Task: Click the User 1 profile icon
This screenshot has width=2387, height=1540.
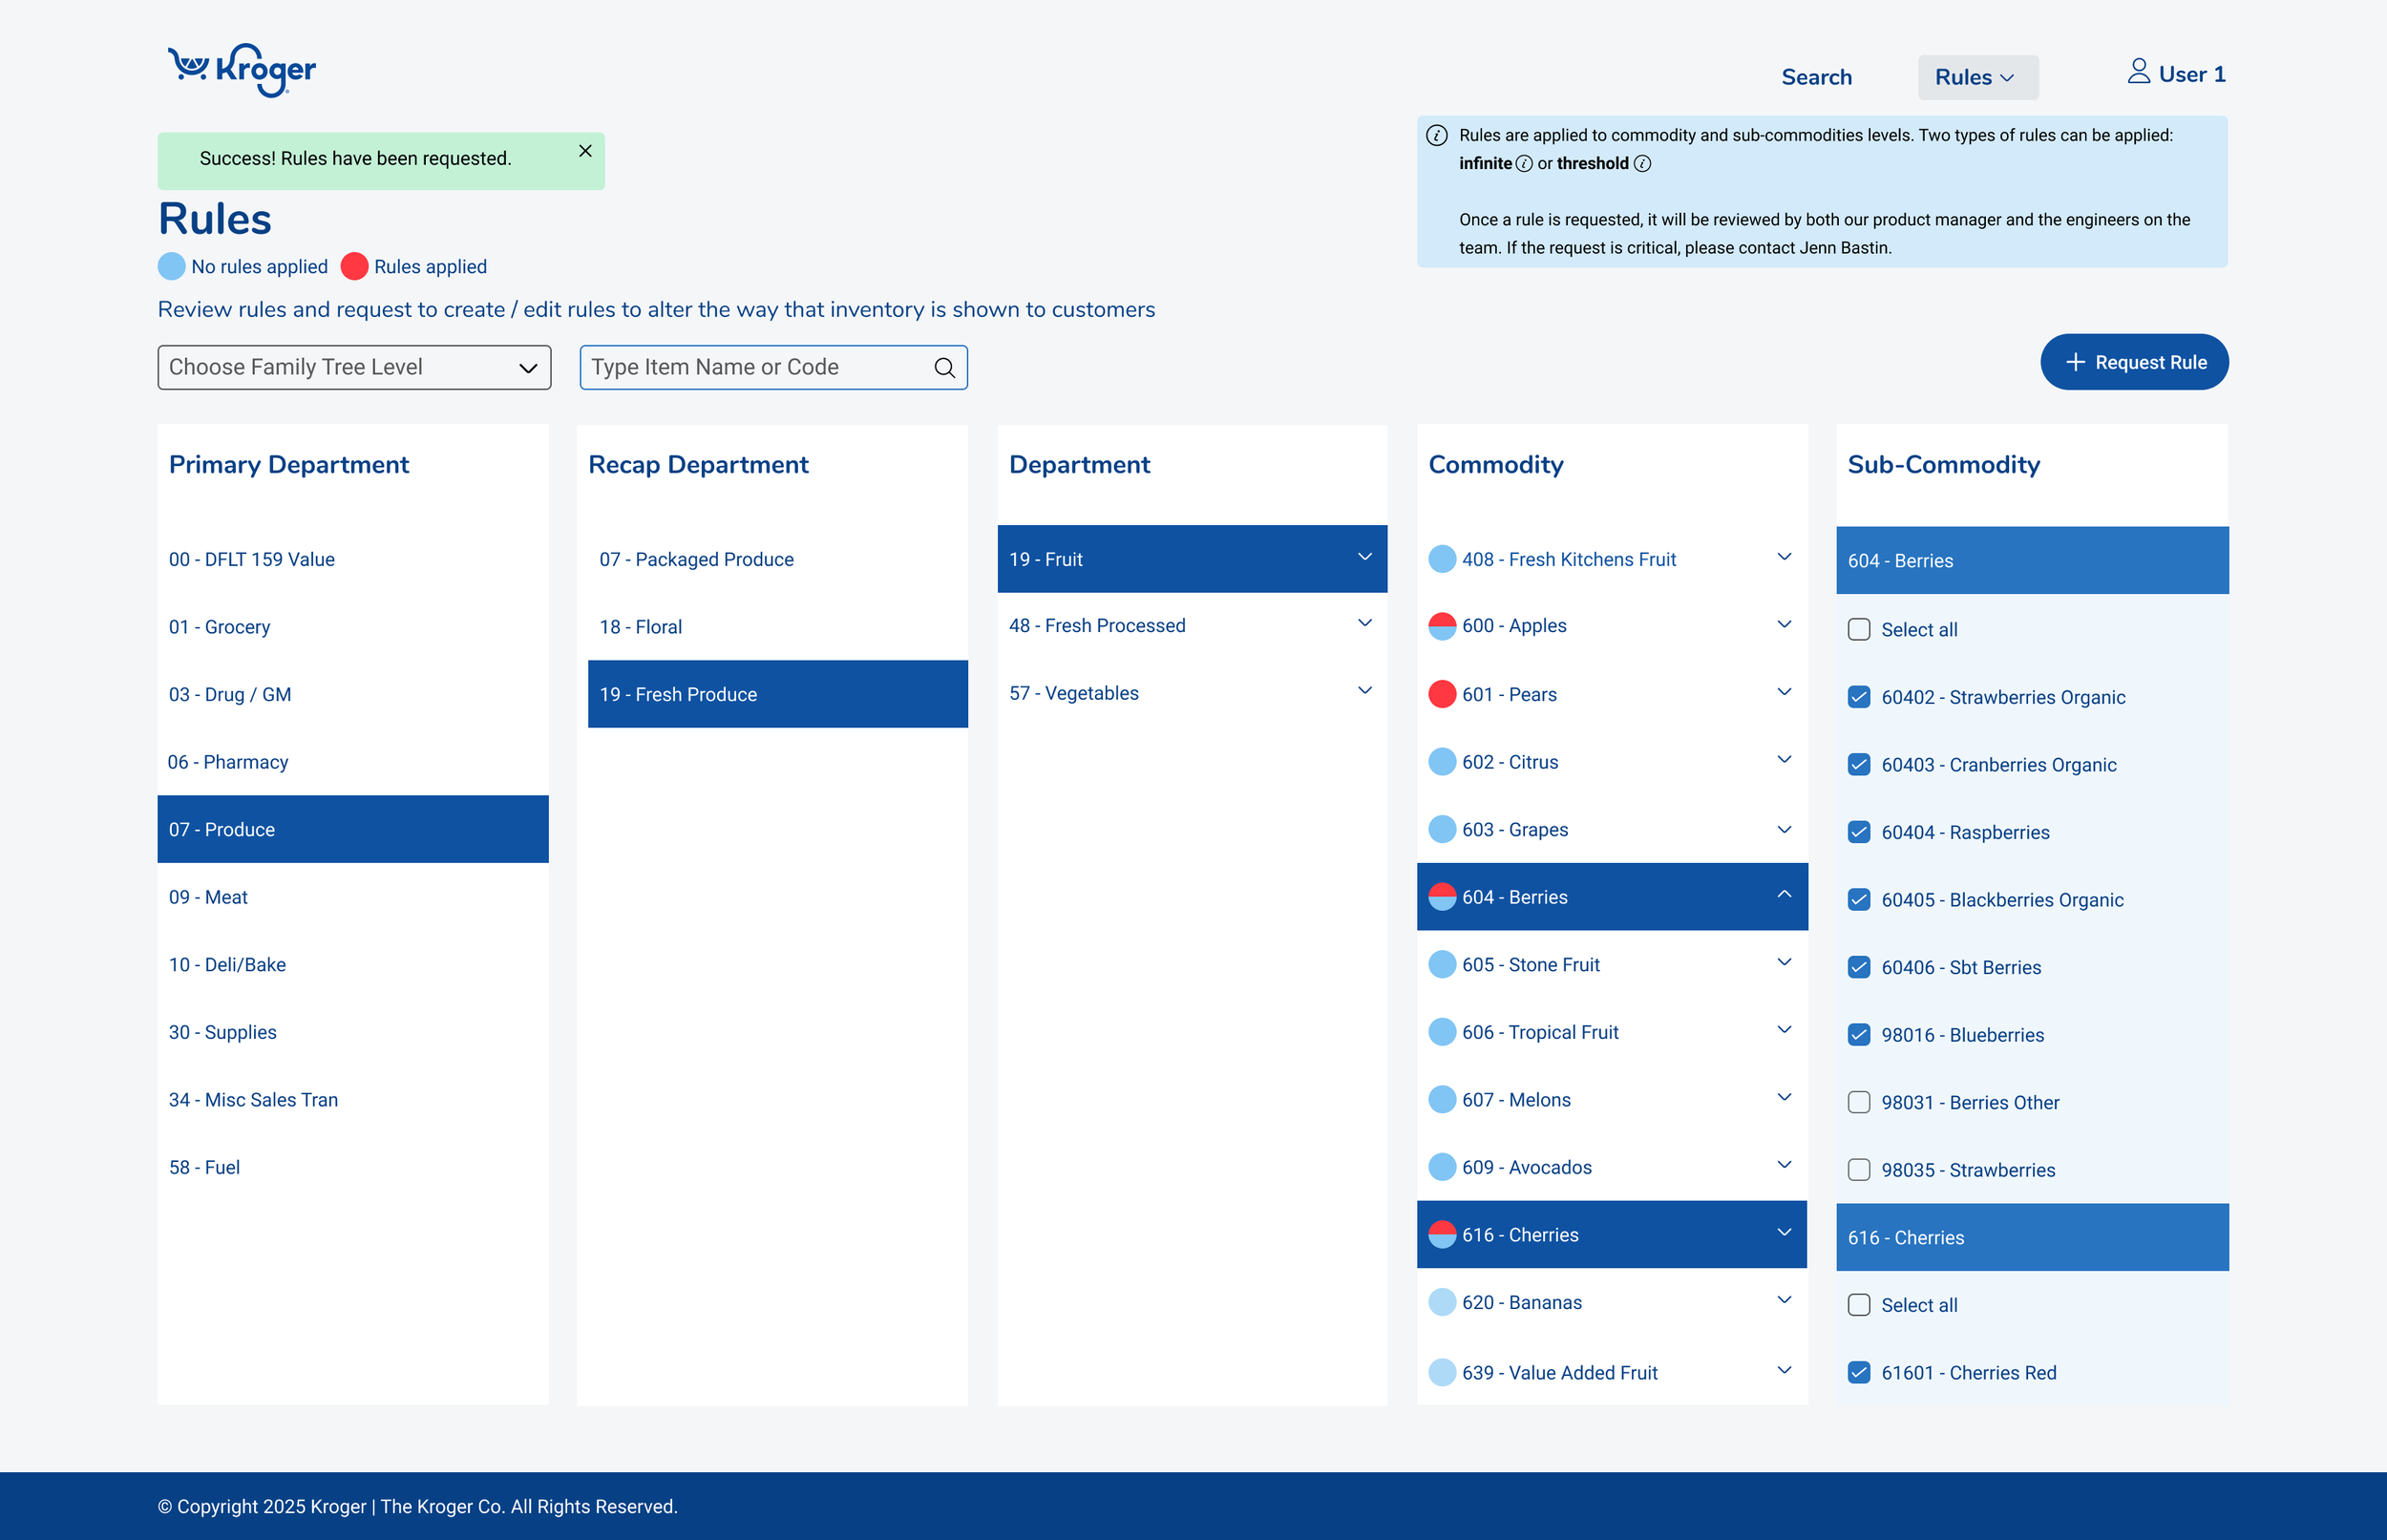Action: click(2138, 72)
